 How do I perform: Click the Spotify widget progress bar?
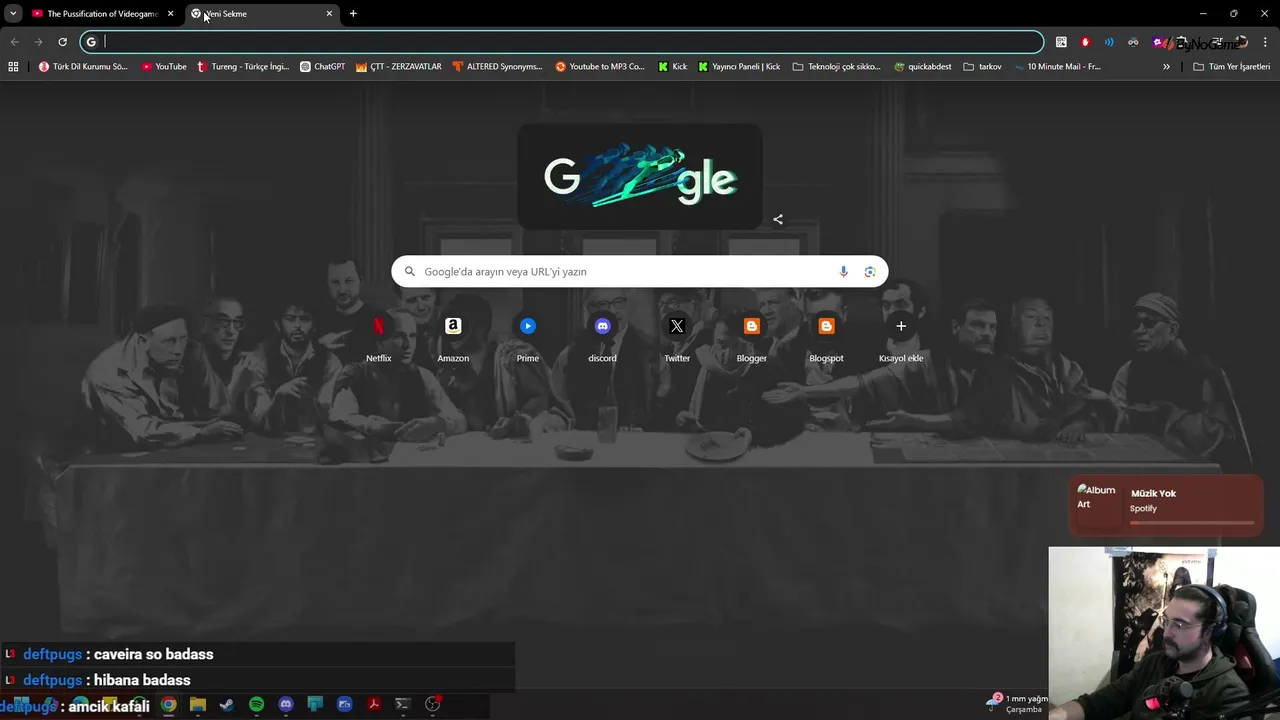(1192, 522)
